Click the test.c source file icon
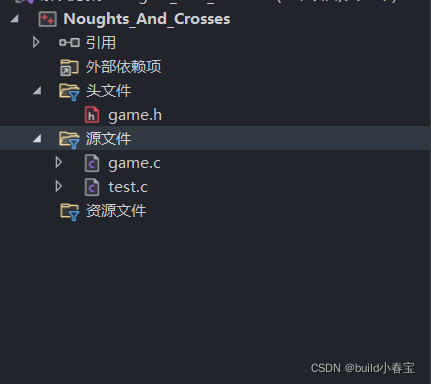Viewport: 431px width, 384px height. pos(92,187)
